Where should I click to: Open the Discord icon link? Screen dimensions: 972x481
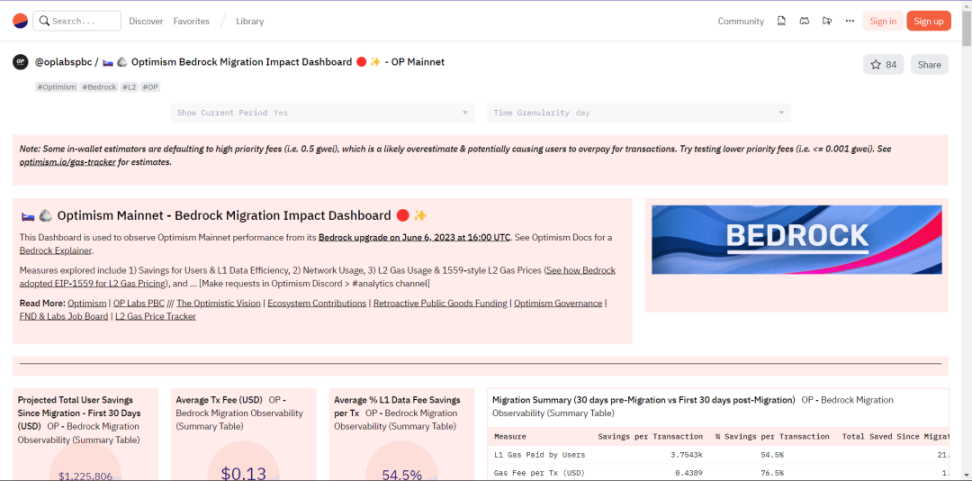tap(803, 21)
